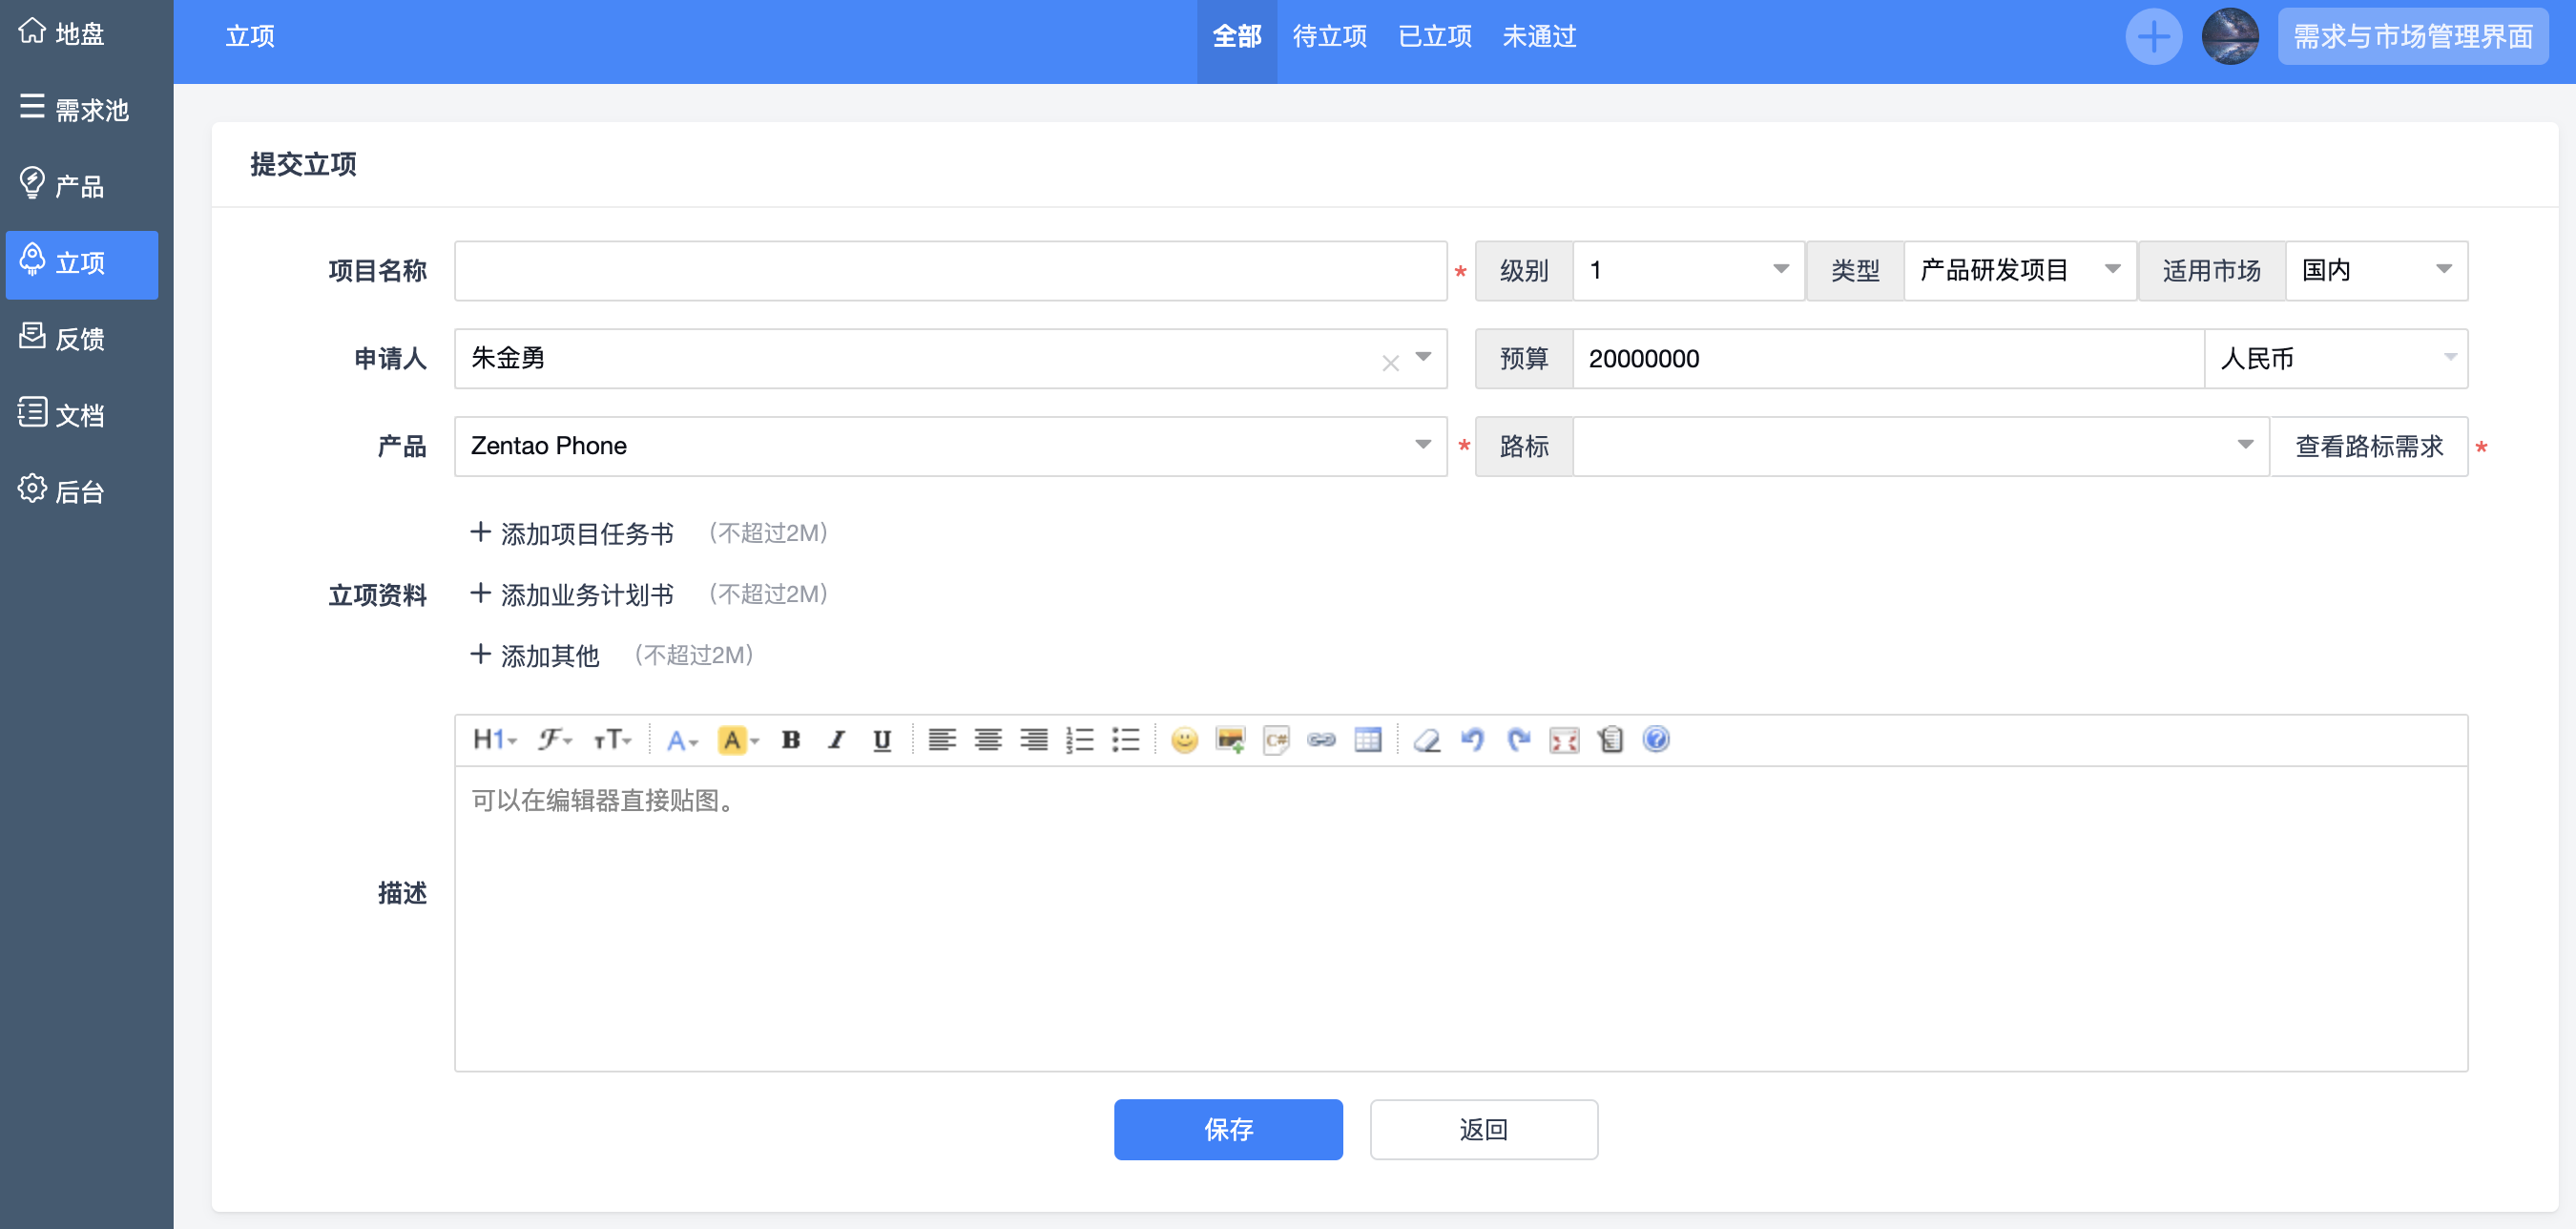The width and height of the screenshot is (2576, 1229).
Task: Insert emoticon from editor toolbar
Action: coord(1184,740)
